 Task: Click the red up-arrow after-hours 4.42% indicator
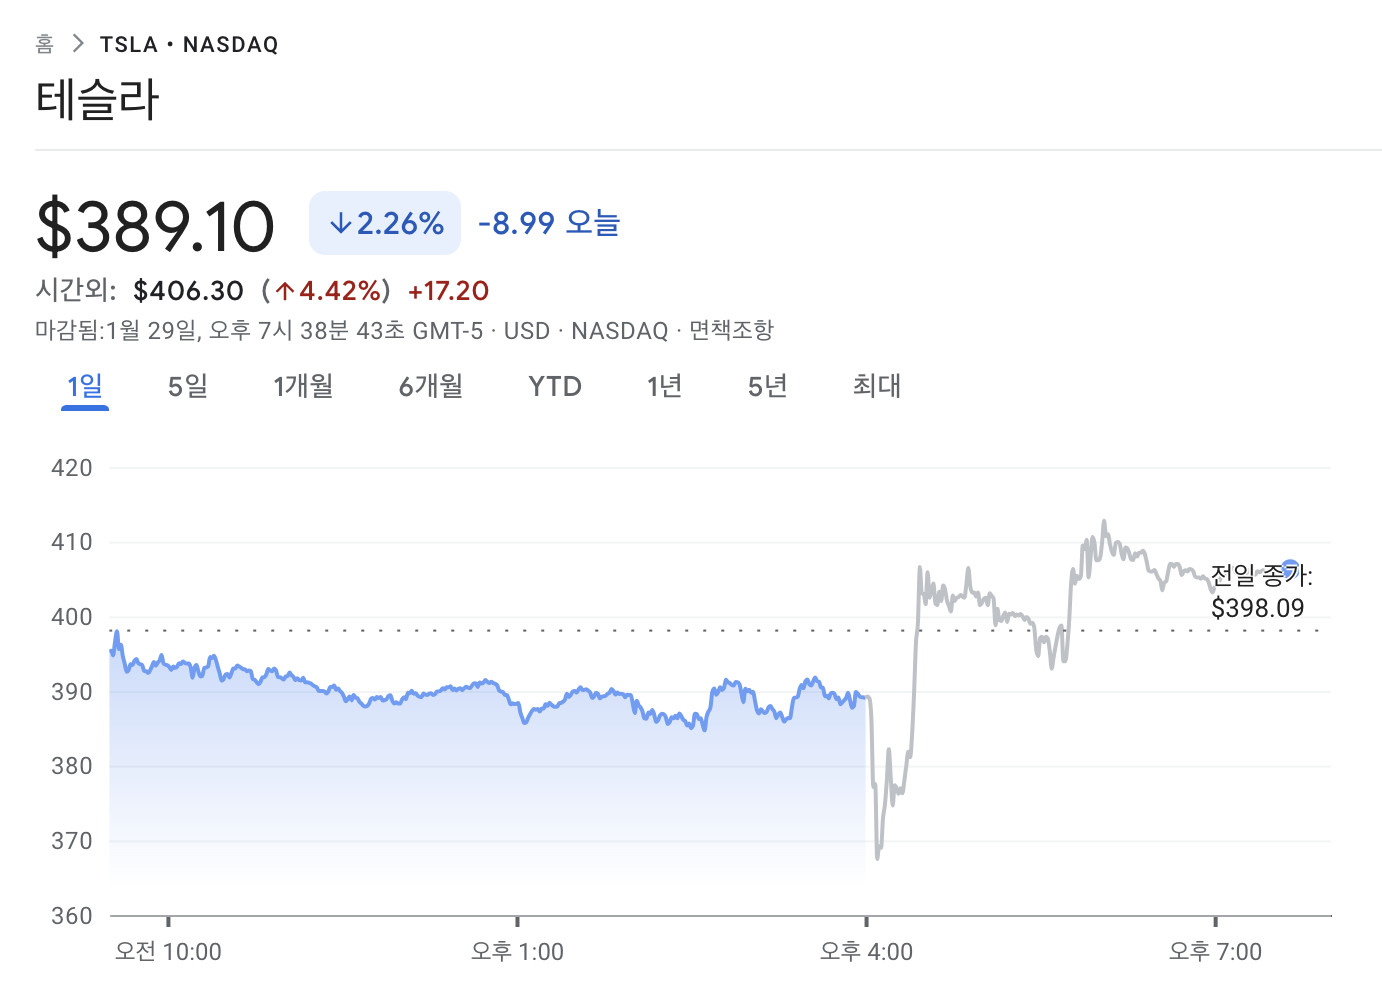coord(327,291)
